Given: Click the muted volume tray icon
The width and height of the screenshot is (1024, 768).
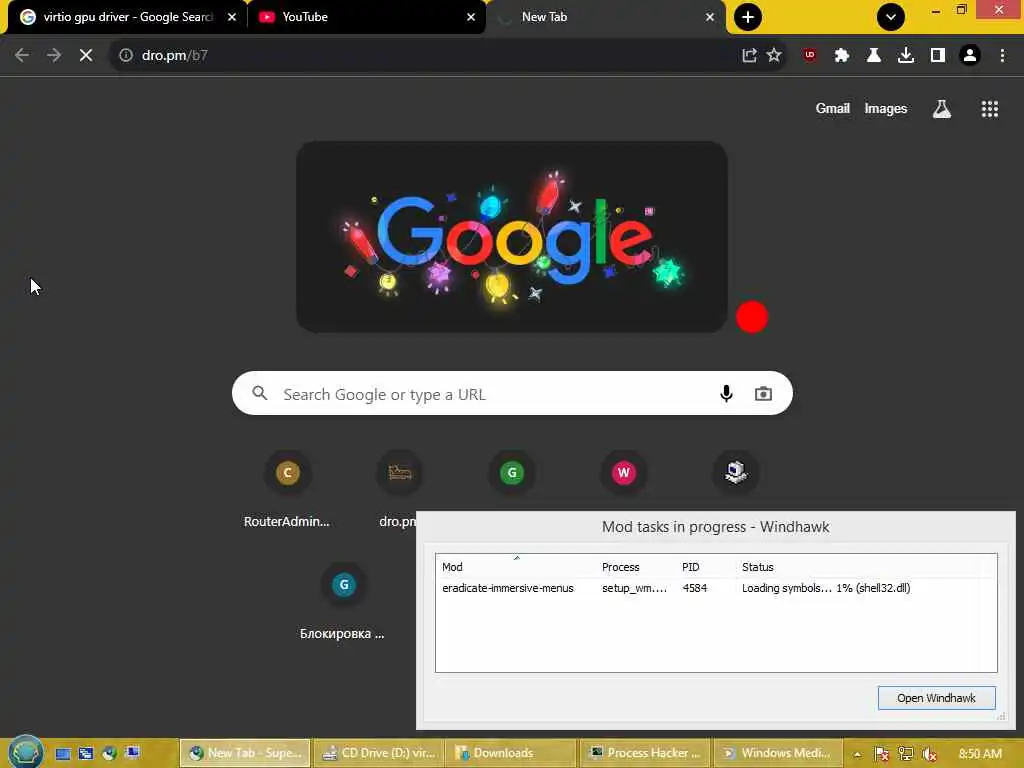Looking at the screenshot, I should coord(929,754).
